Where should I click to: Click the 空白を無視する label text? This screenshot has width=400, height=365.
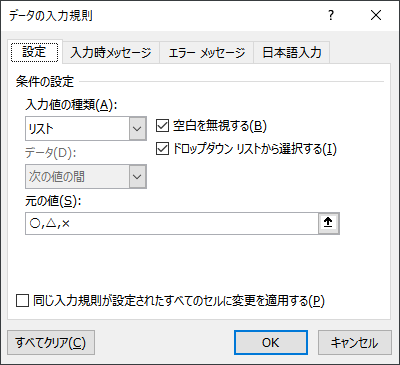(x=220, y=126)
